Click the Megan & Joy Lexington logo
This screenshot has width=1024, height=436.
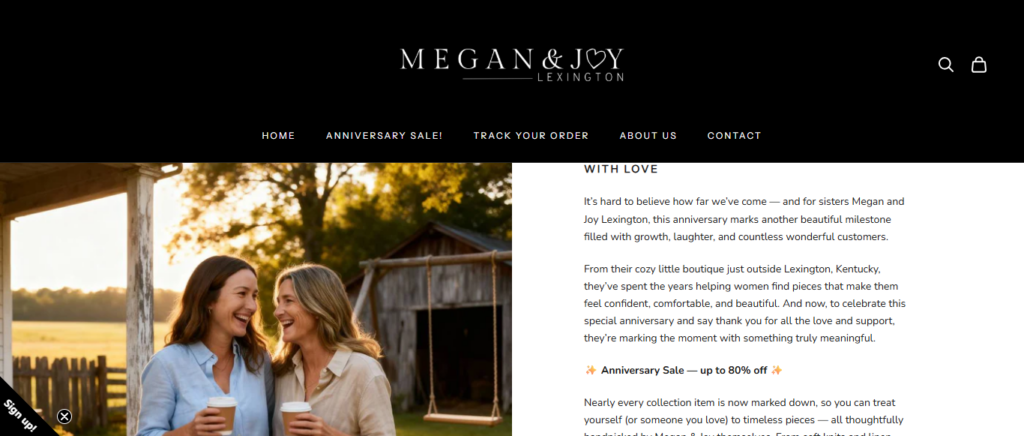pyautogui.click(x=512, y=64)
